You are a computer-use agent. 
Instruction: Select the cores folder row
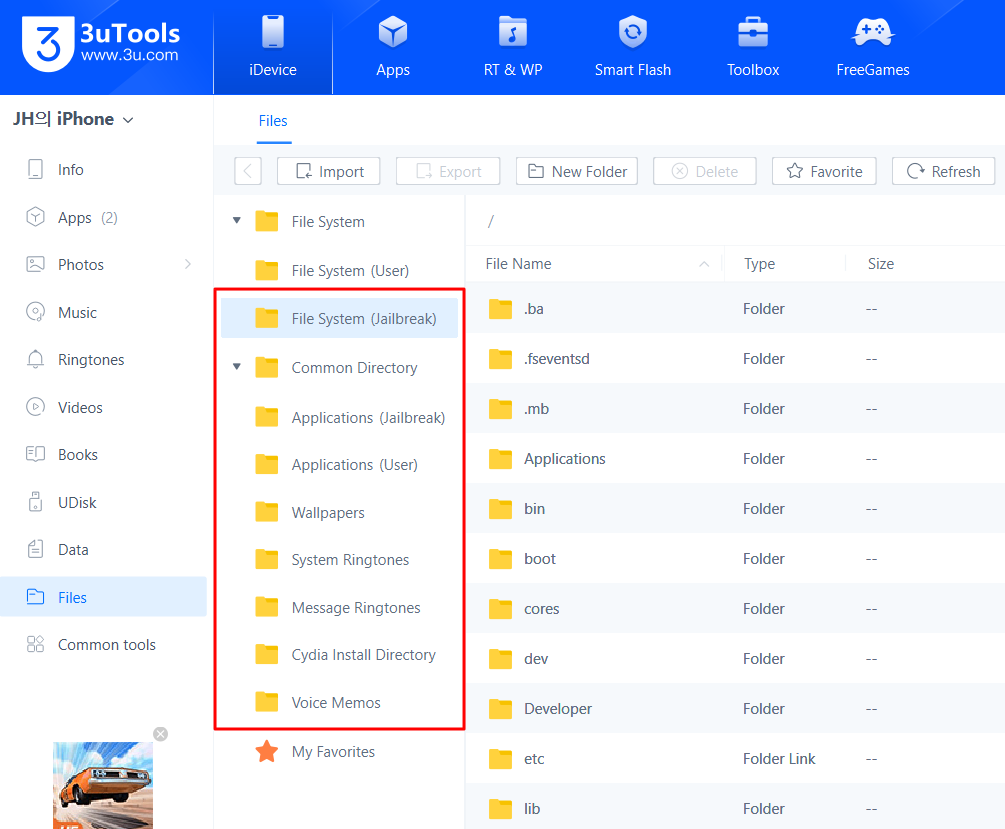[x=735, y=608]
